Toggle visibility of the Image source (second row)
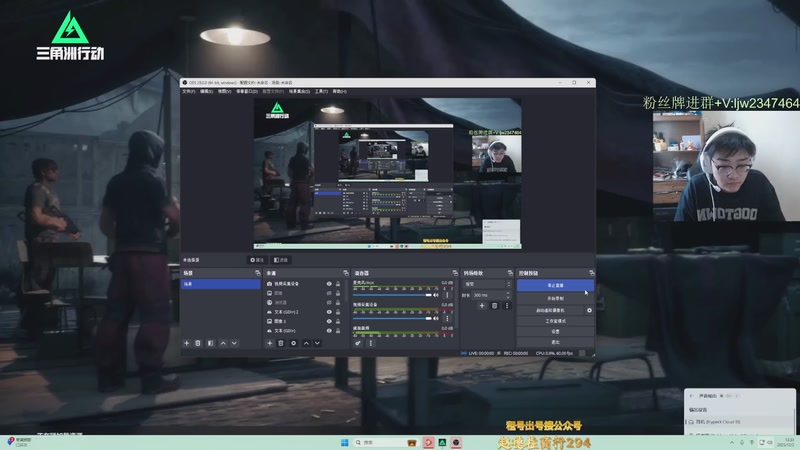The width and height of the screenshot is (800, 450). tap(329, 293)
